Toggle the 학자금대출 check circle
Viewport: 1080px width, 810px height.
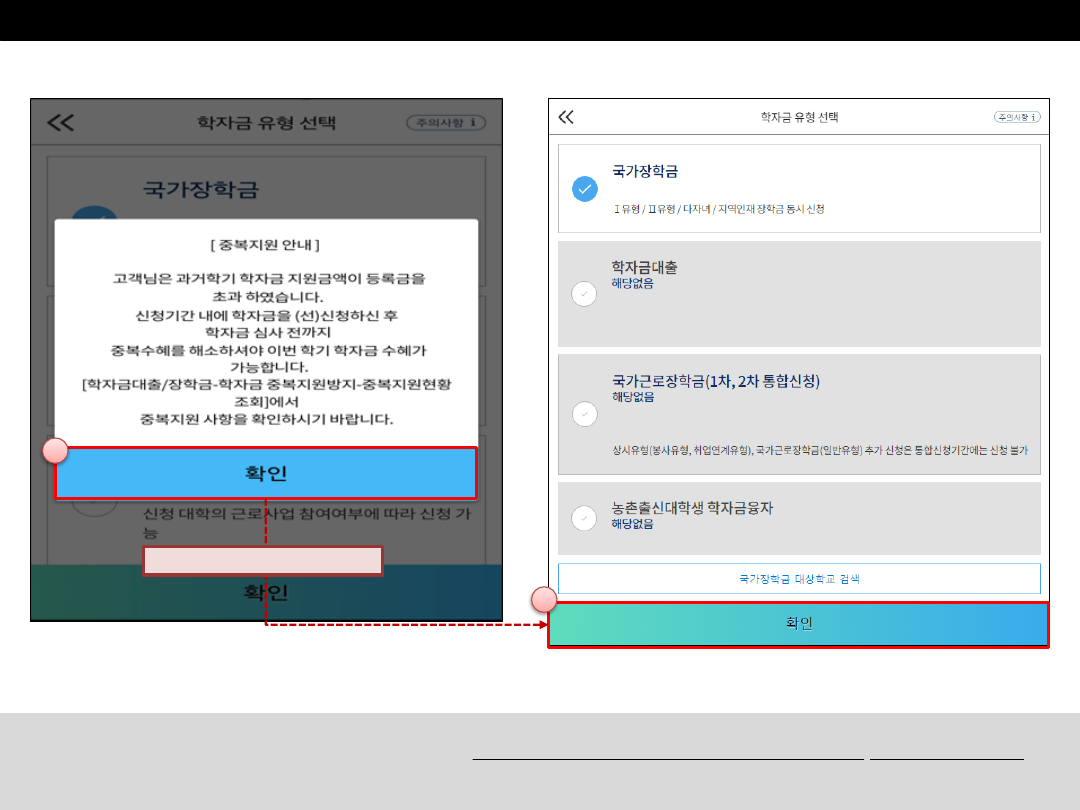pyautogui.click(x=585, y=294)
